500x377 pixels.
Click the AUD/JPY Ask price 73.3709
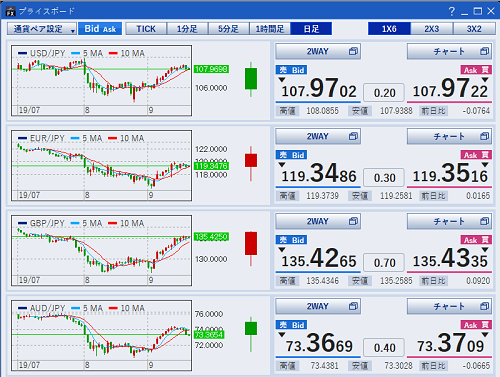click(x=450, y=344)
